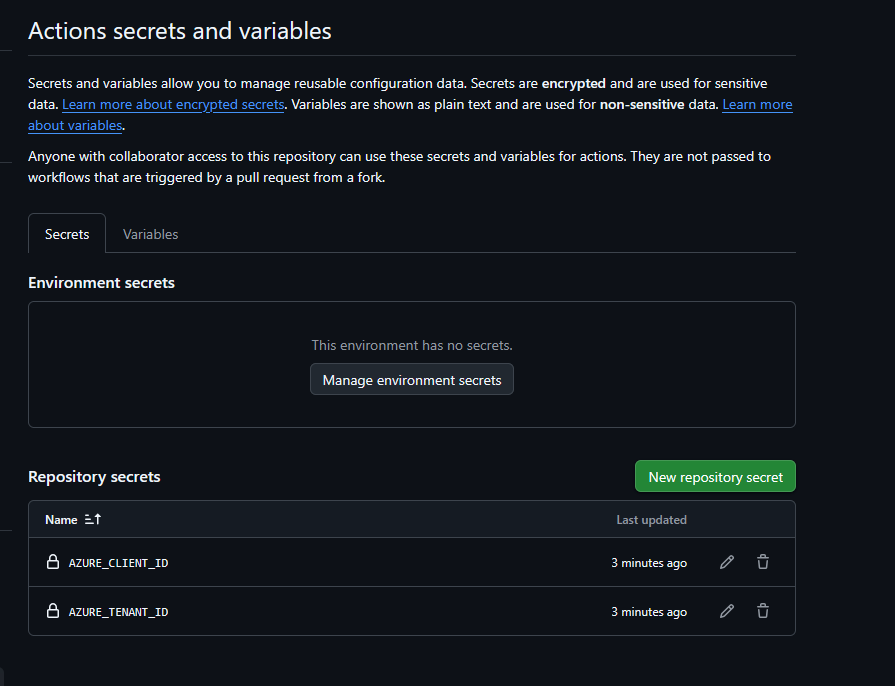The width and height of the screenshot is (895, 686).
Task: Click the Repository secrets section heading
Action: click(94, 477)
